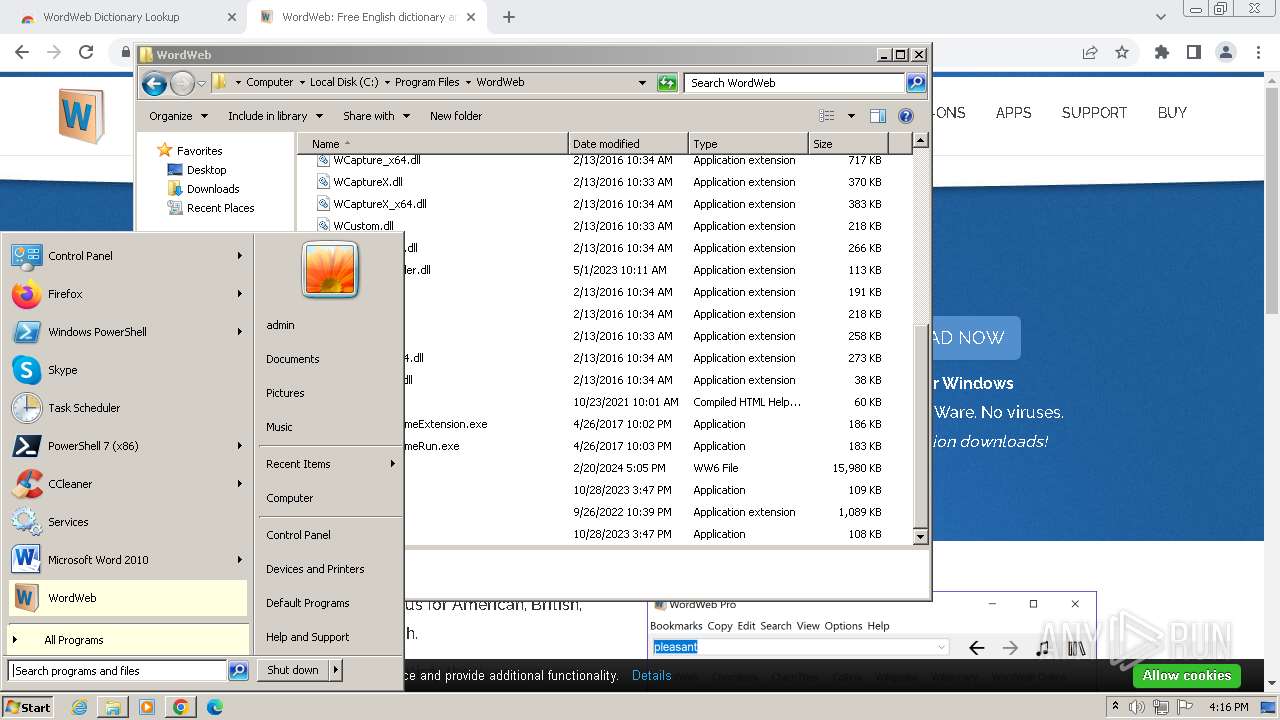
Task: Expand Microsoft Word 2010 jump list arrow
Action: 240,560
